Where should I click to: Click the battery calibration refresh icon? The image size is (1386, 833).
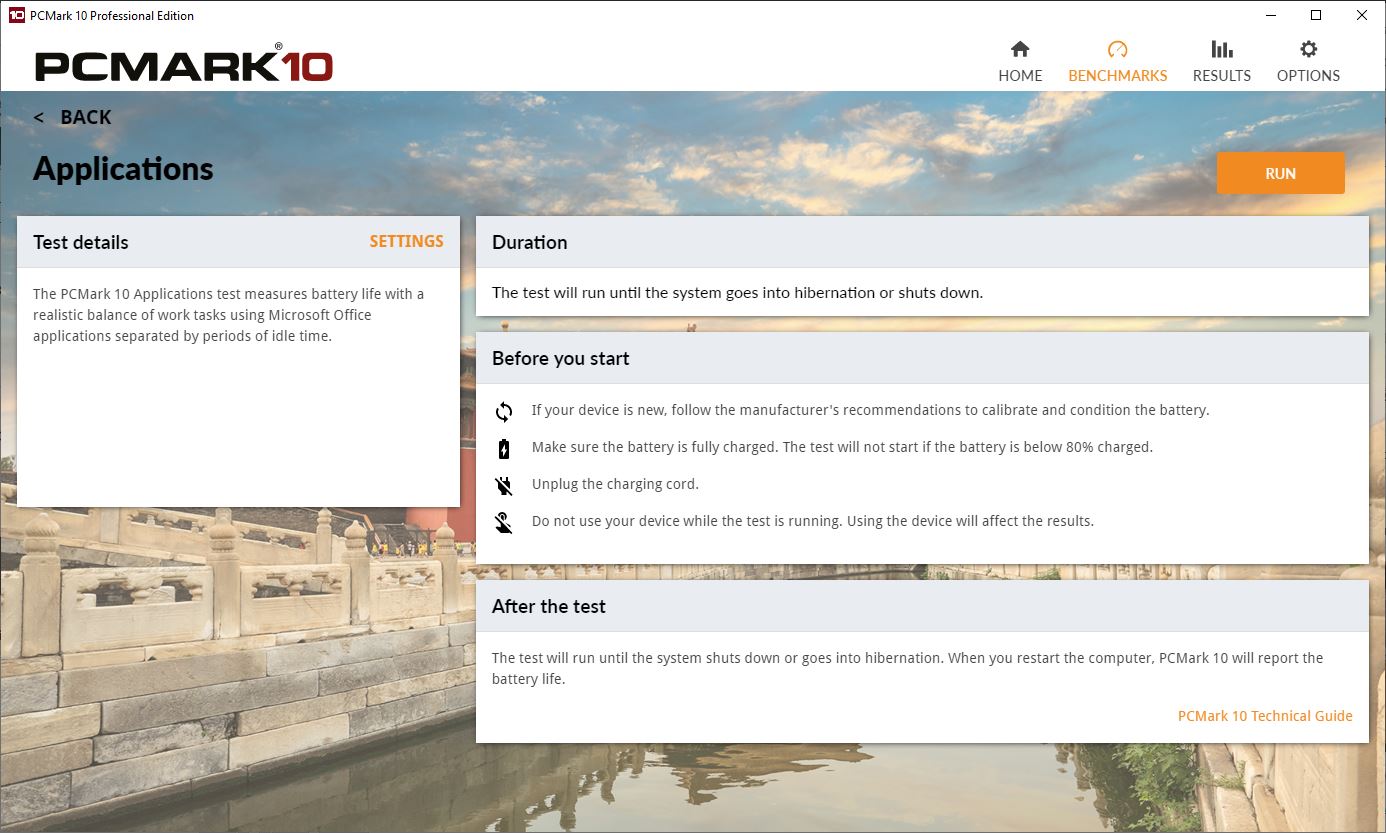click(504, 411)
